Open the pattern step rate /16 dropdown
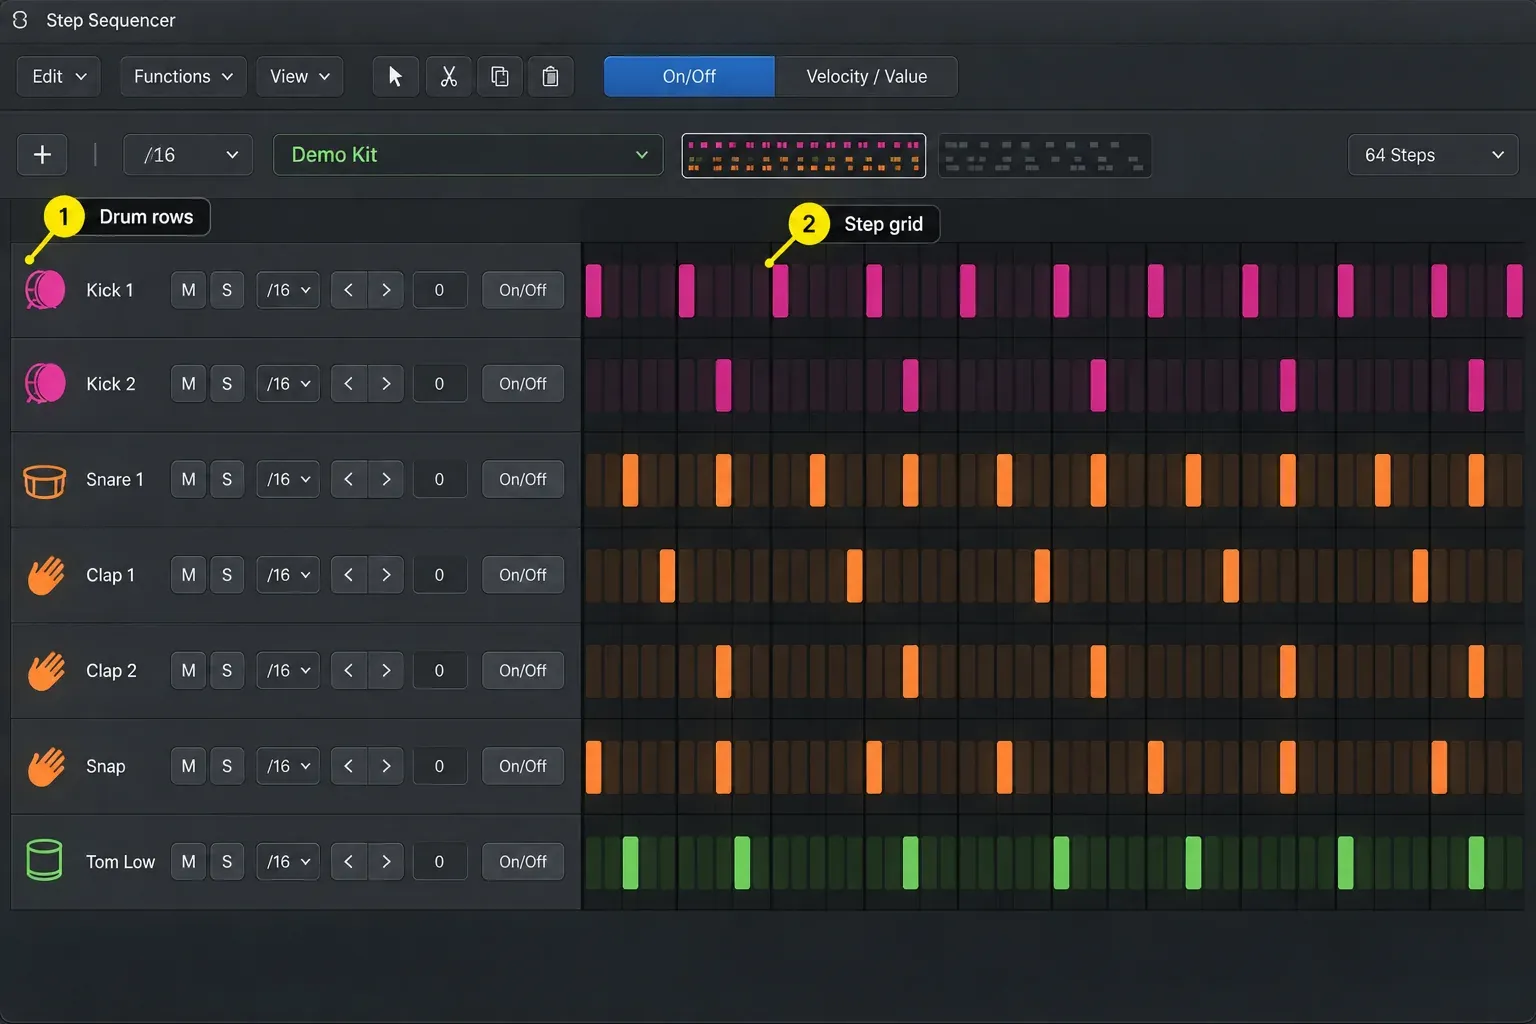1536x1024 pixels. click(x=188, y=155)
